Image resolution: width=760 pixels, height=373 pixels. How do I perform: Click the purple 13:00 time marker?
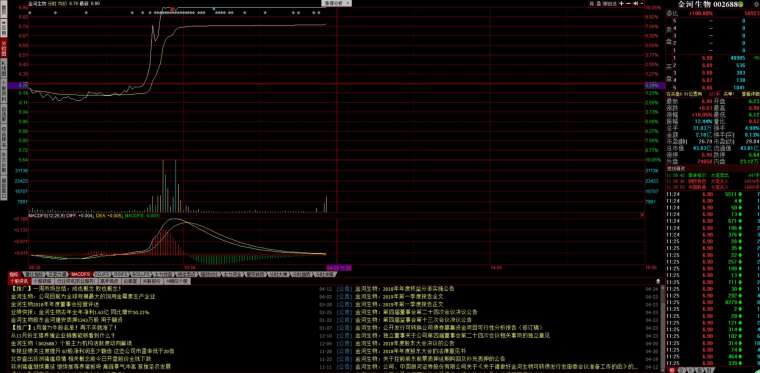pos(339,267)
